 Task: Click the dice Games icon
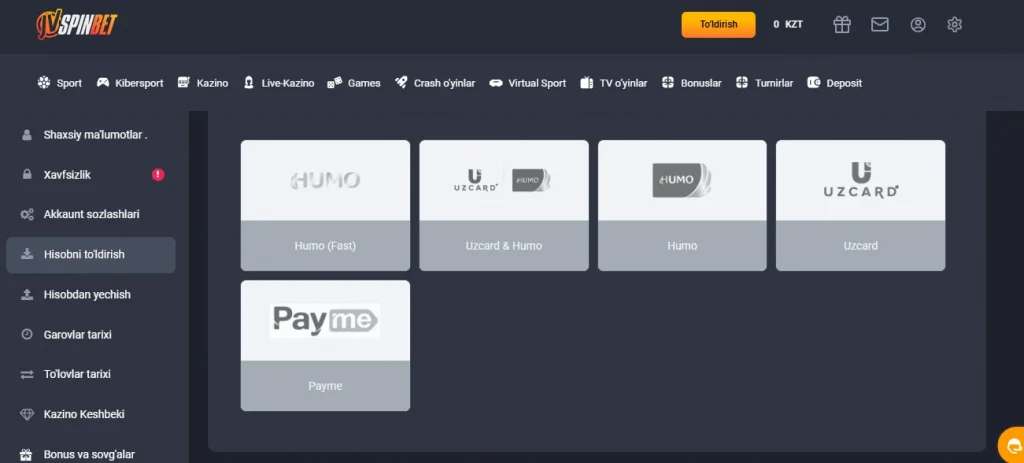coord(334,83)
